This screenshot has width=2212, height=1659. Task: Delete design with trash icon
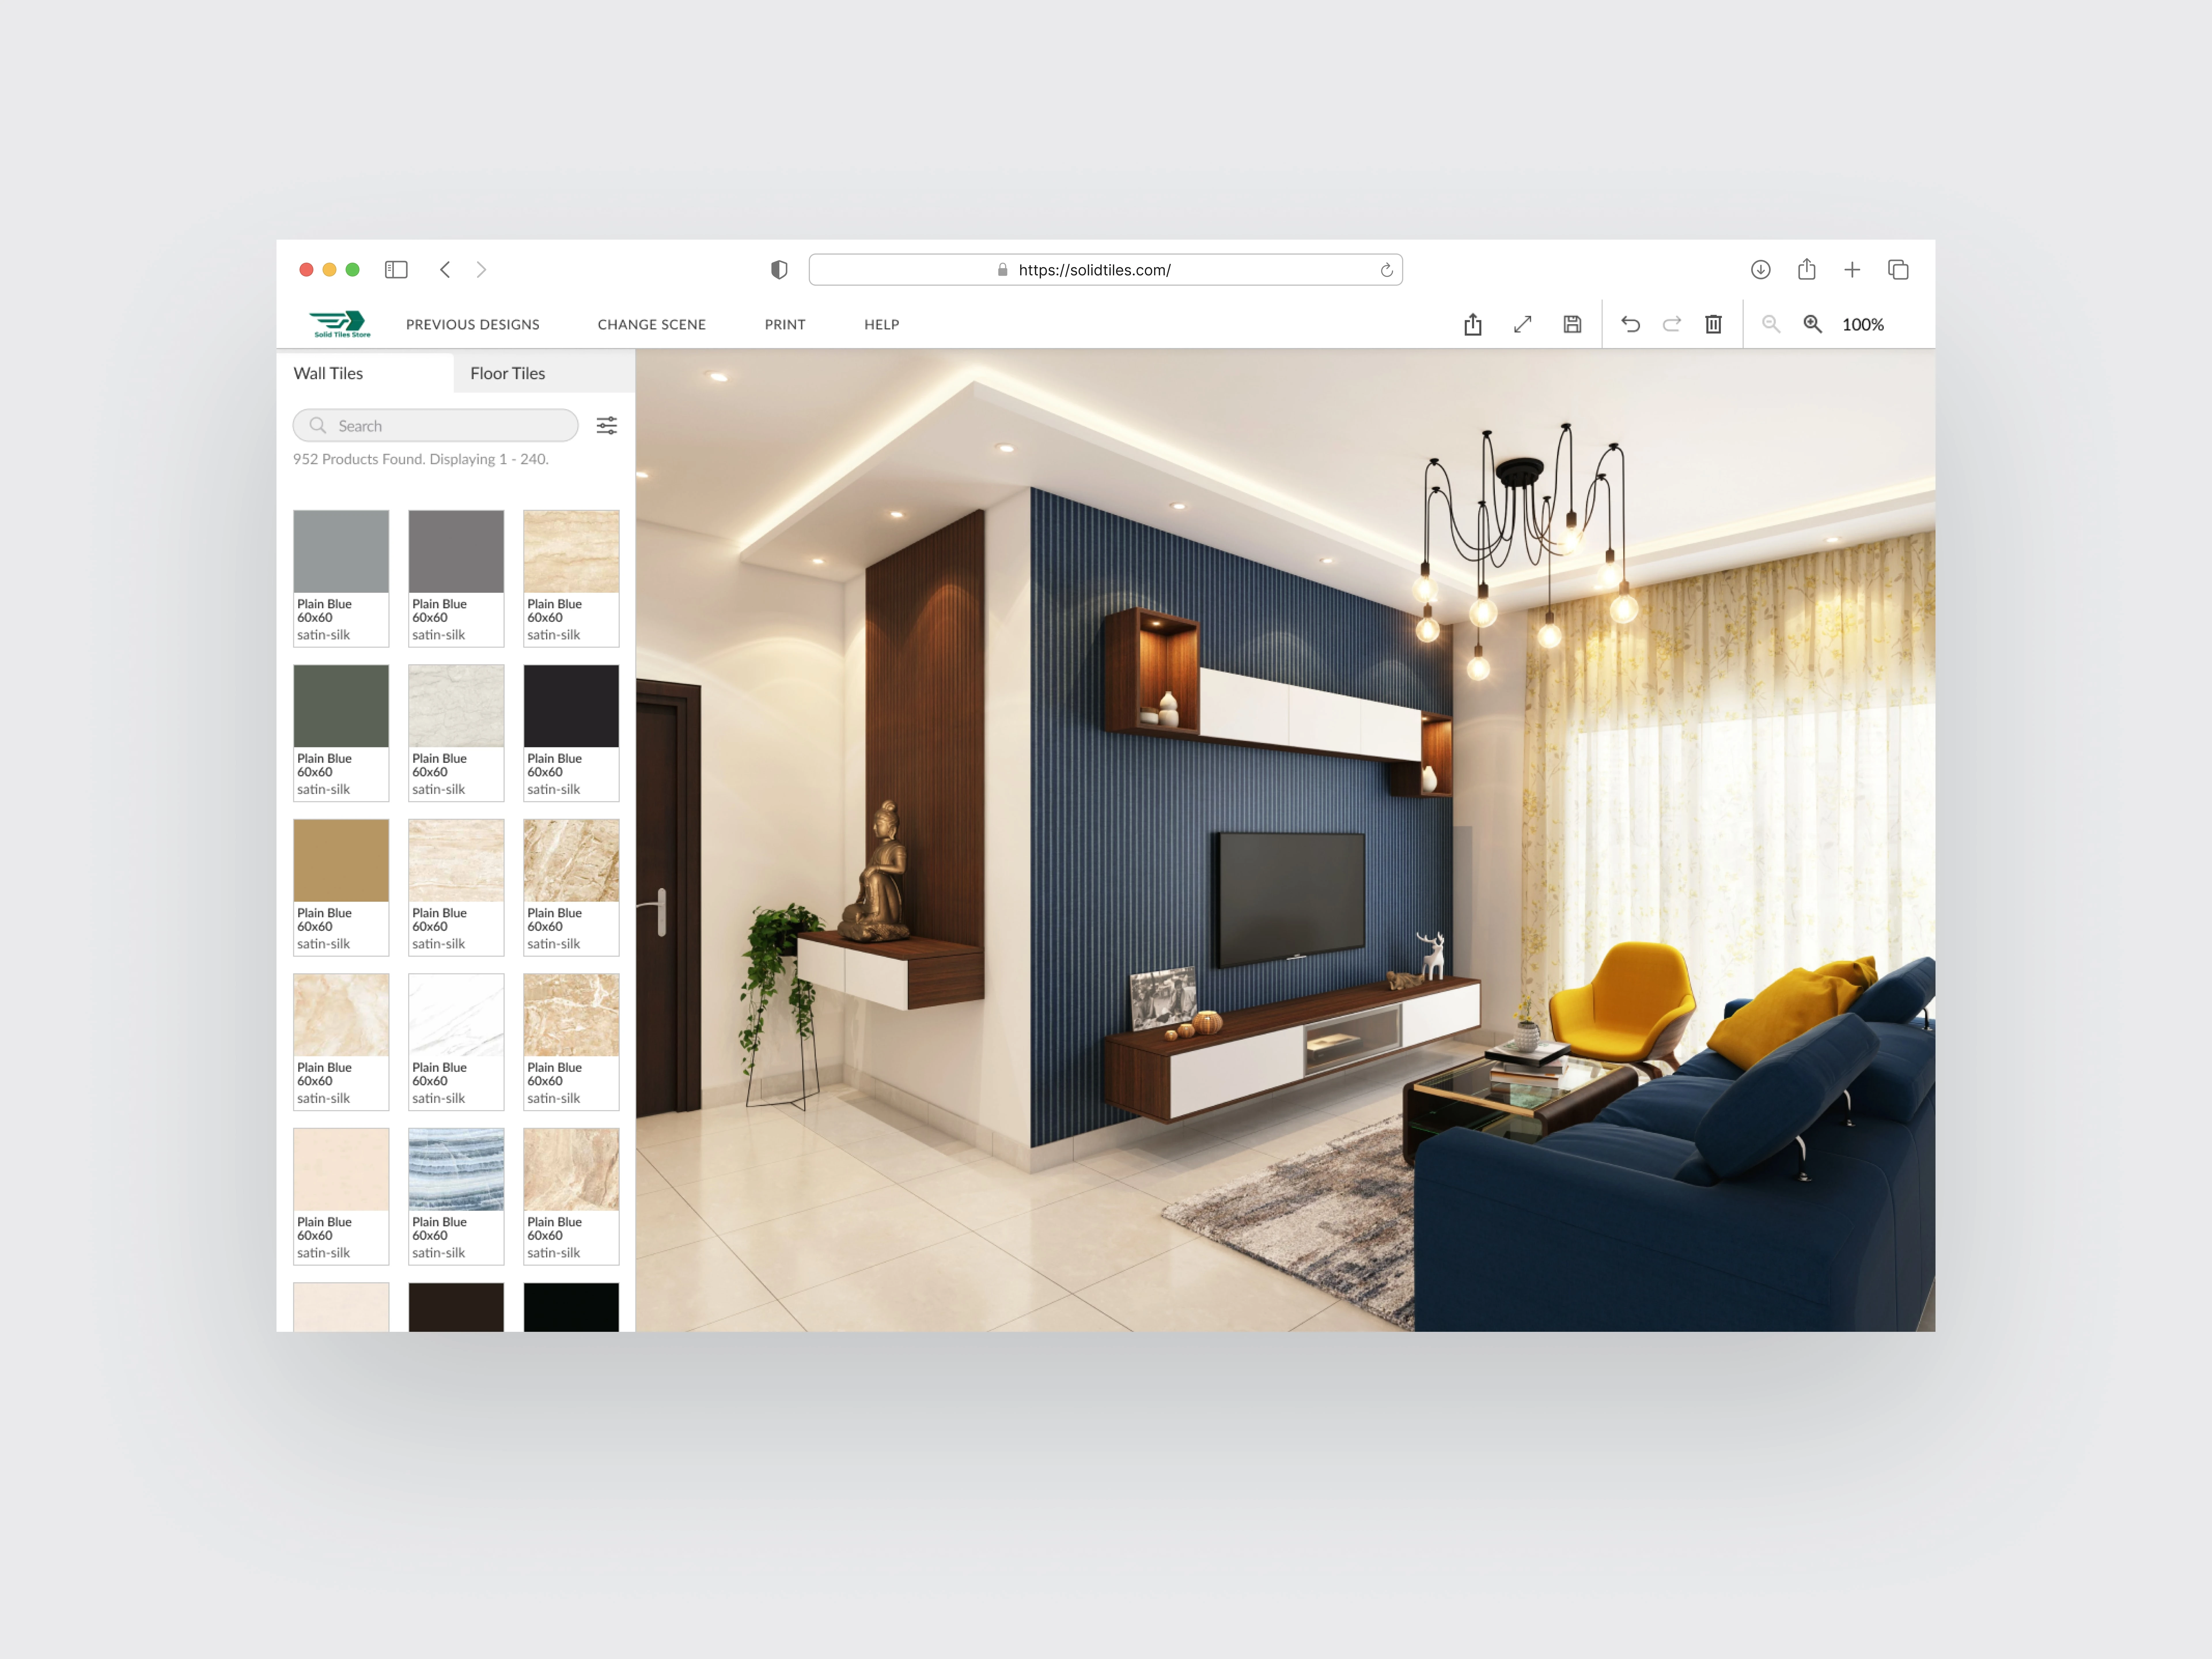[x=1713, y=324]
